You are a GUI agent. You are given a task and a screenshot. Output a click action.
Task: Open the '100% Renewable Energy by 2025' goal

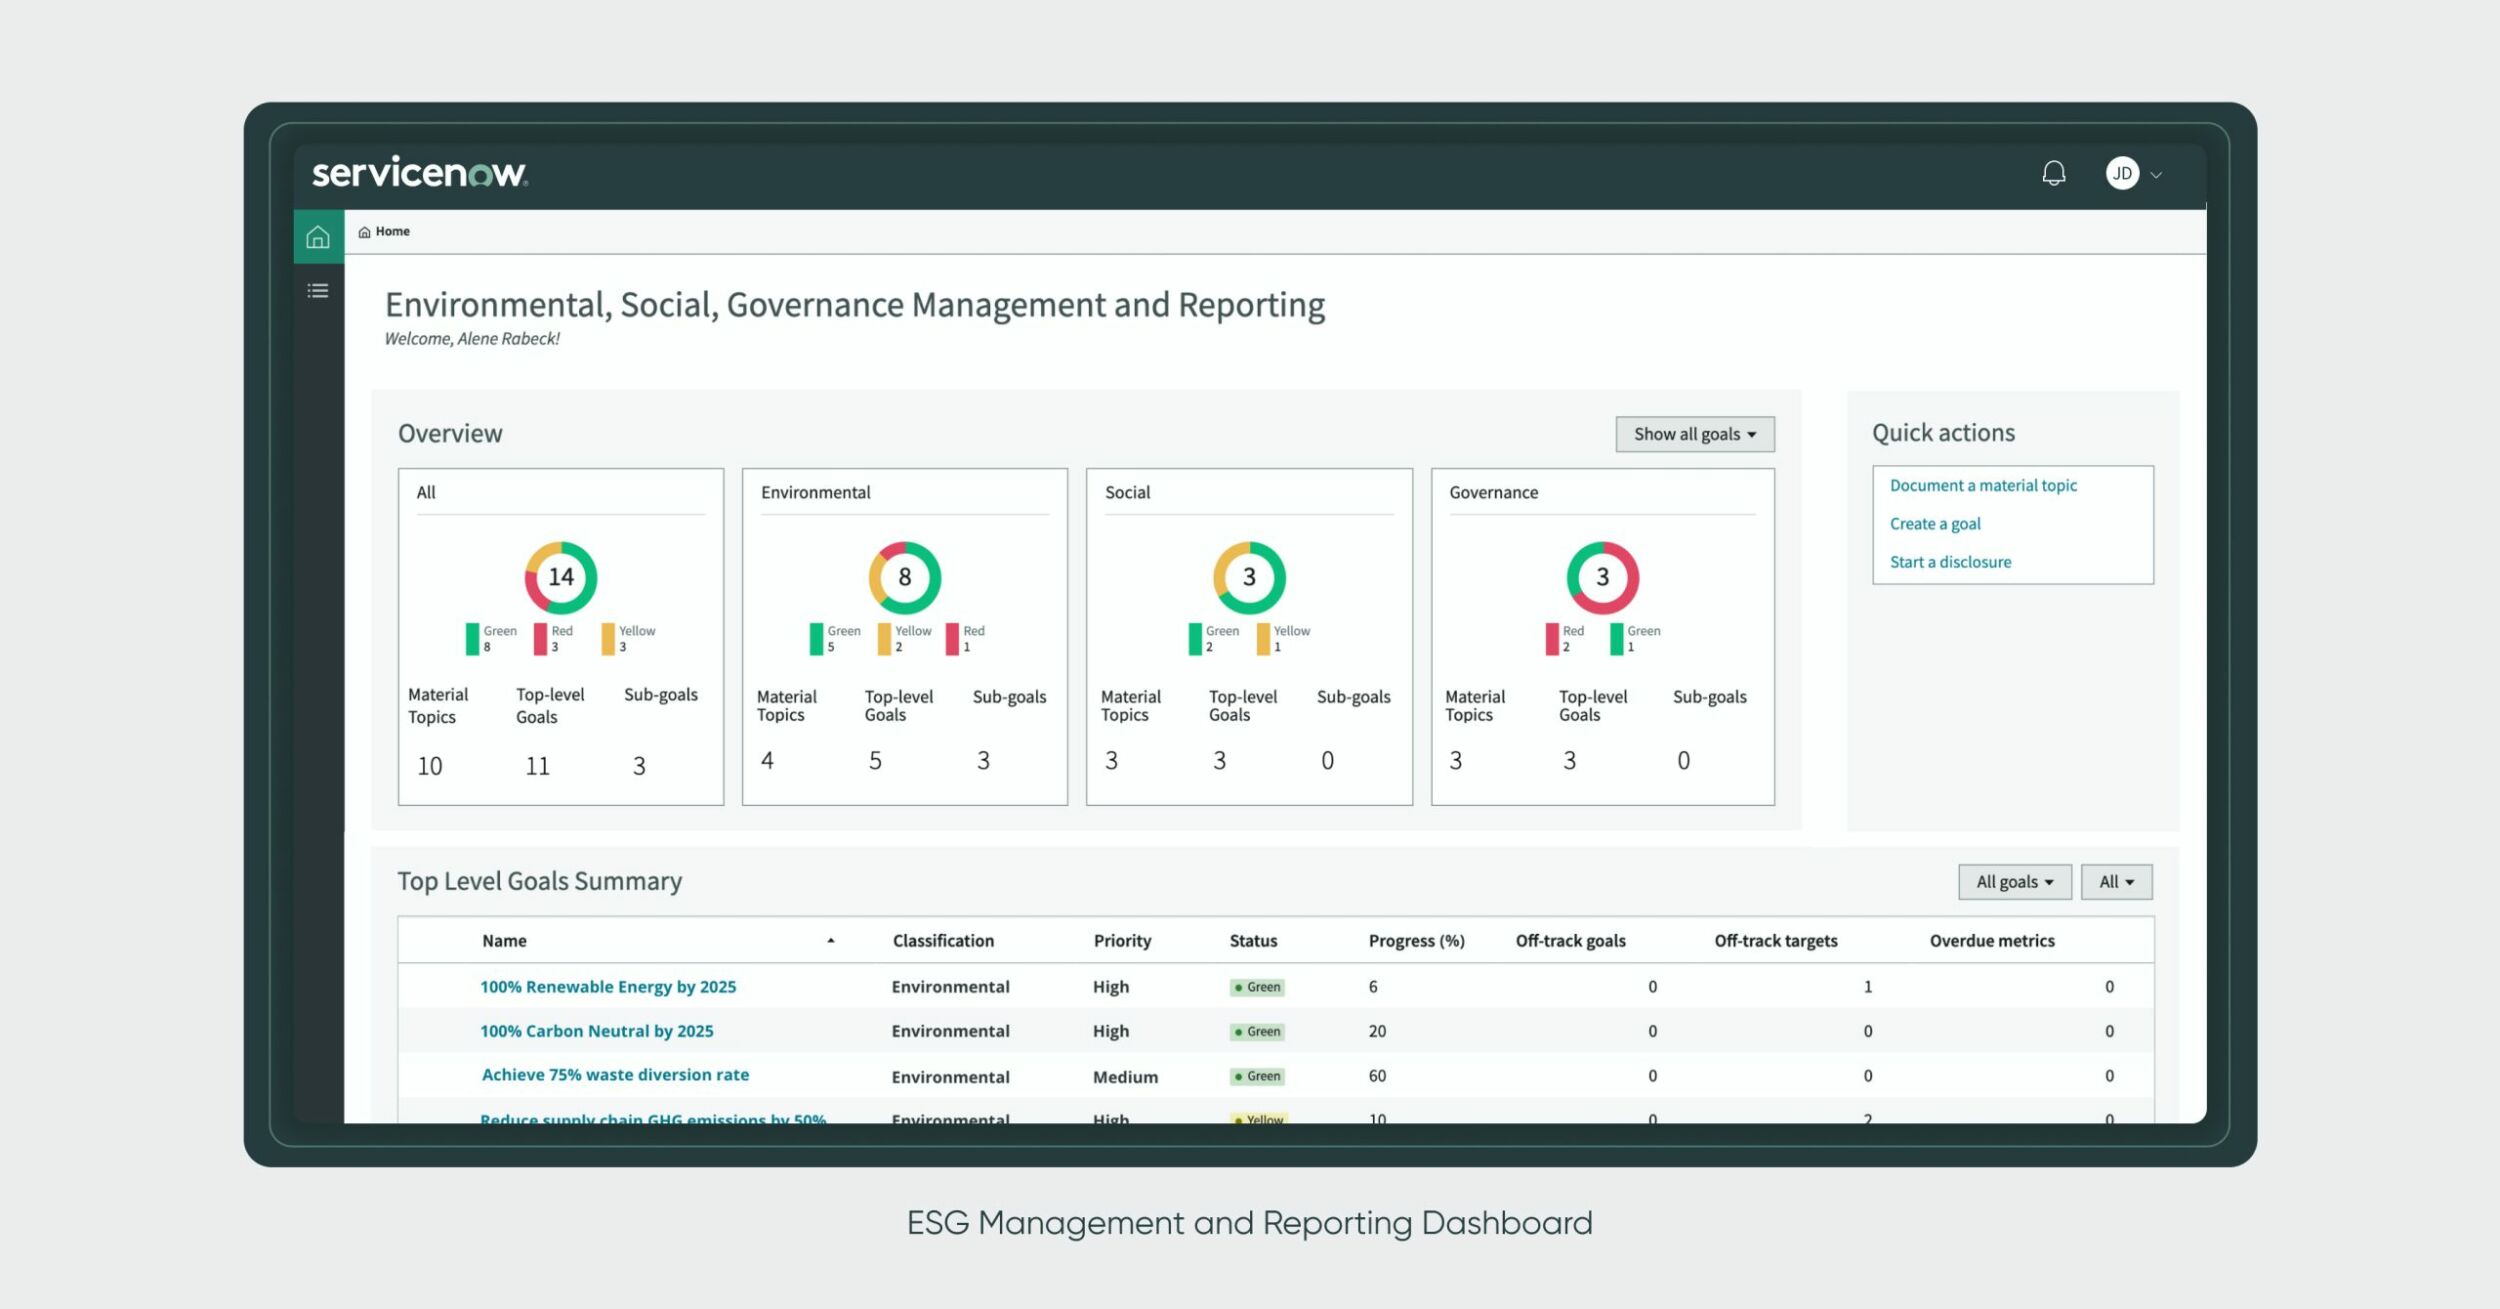[608, 986]
